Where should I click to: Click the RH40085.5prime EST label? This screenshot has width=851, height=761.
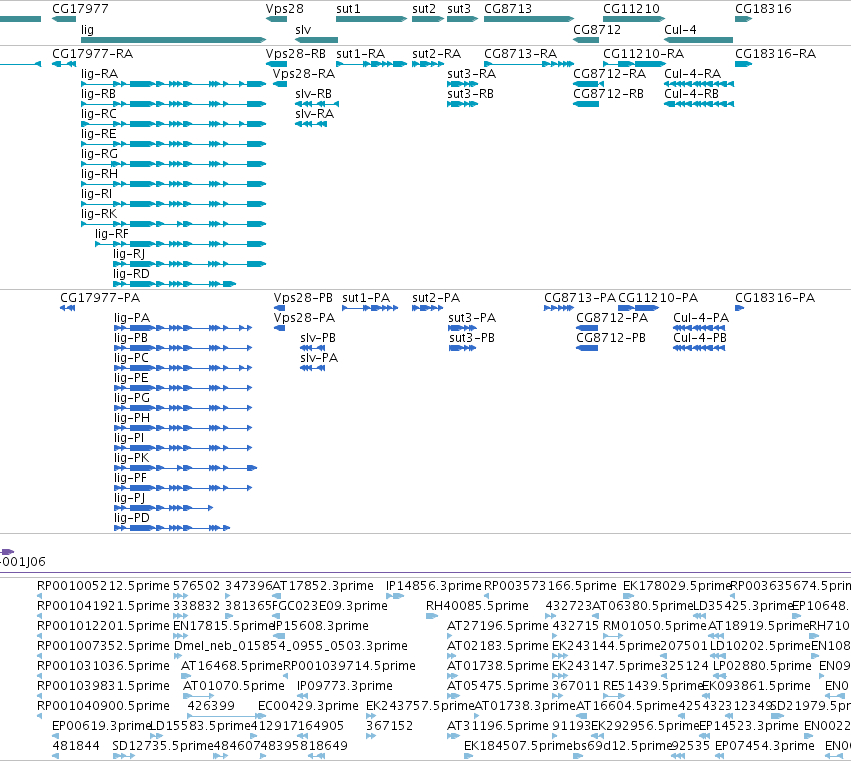point(477,606)
